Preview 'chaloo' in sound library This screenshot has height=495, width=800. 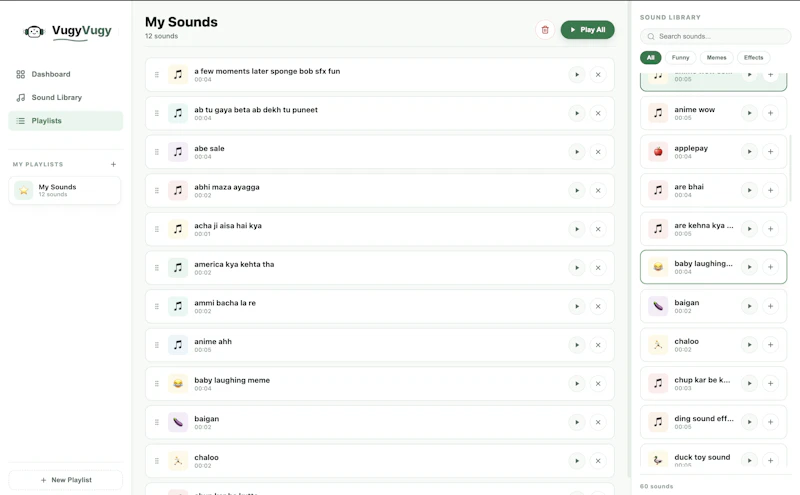pos(749,345)
